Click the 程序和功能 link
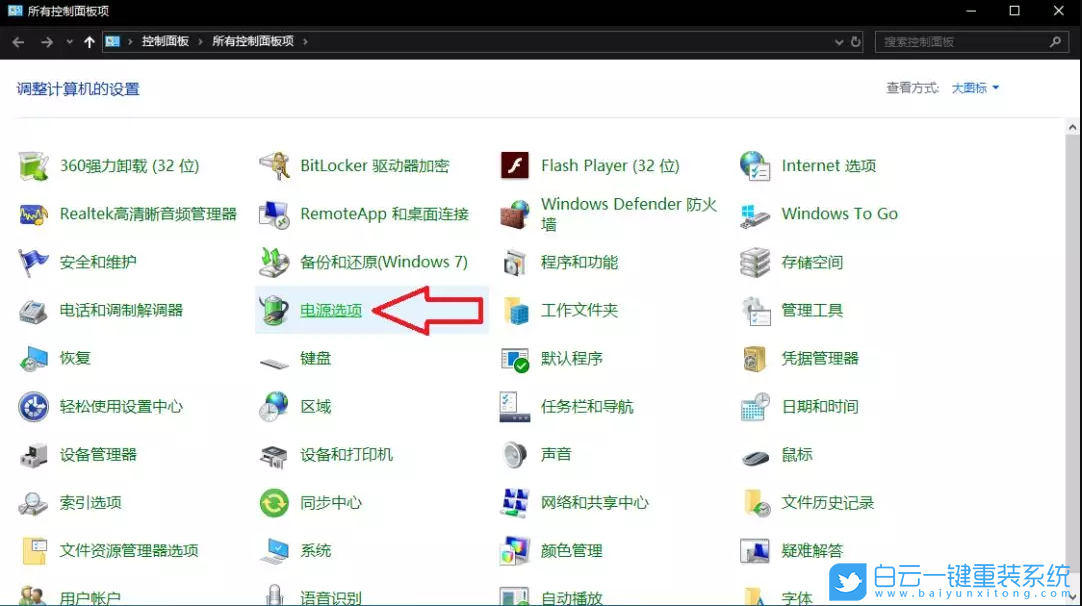 coord(579,262)
